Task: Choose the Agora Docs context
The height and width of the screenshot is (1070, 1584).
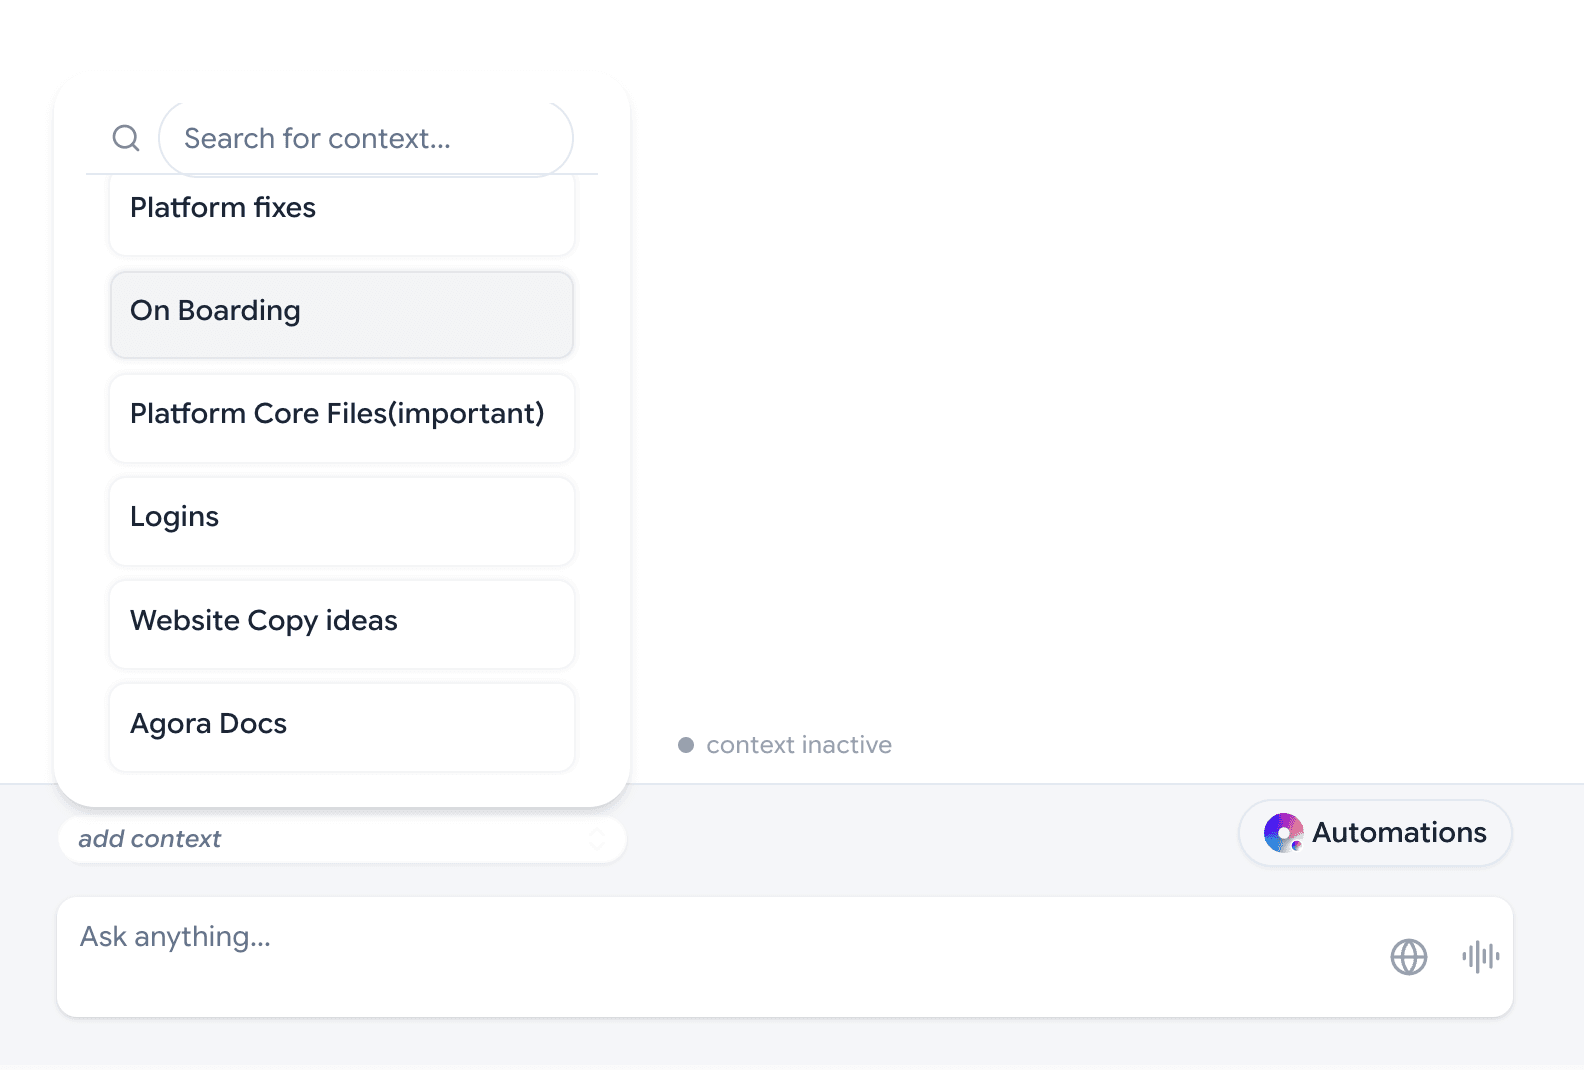Action: (x=341, y=726)
